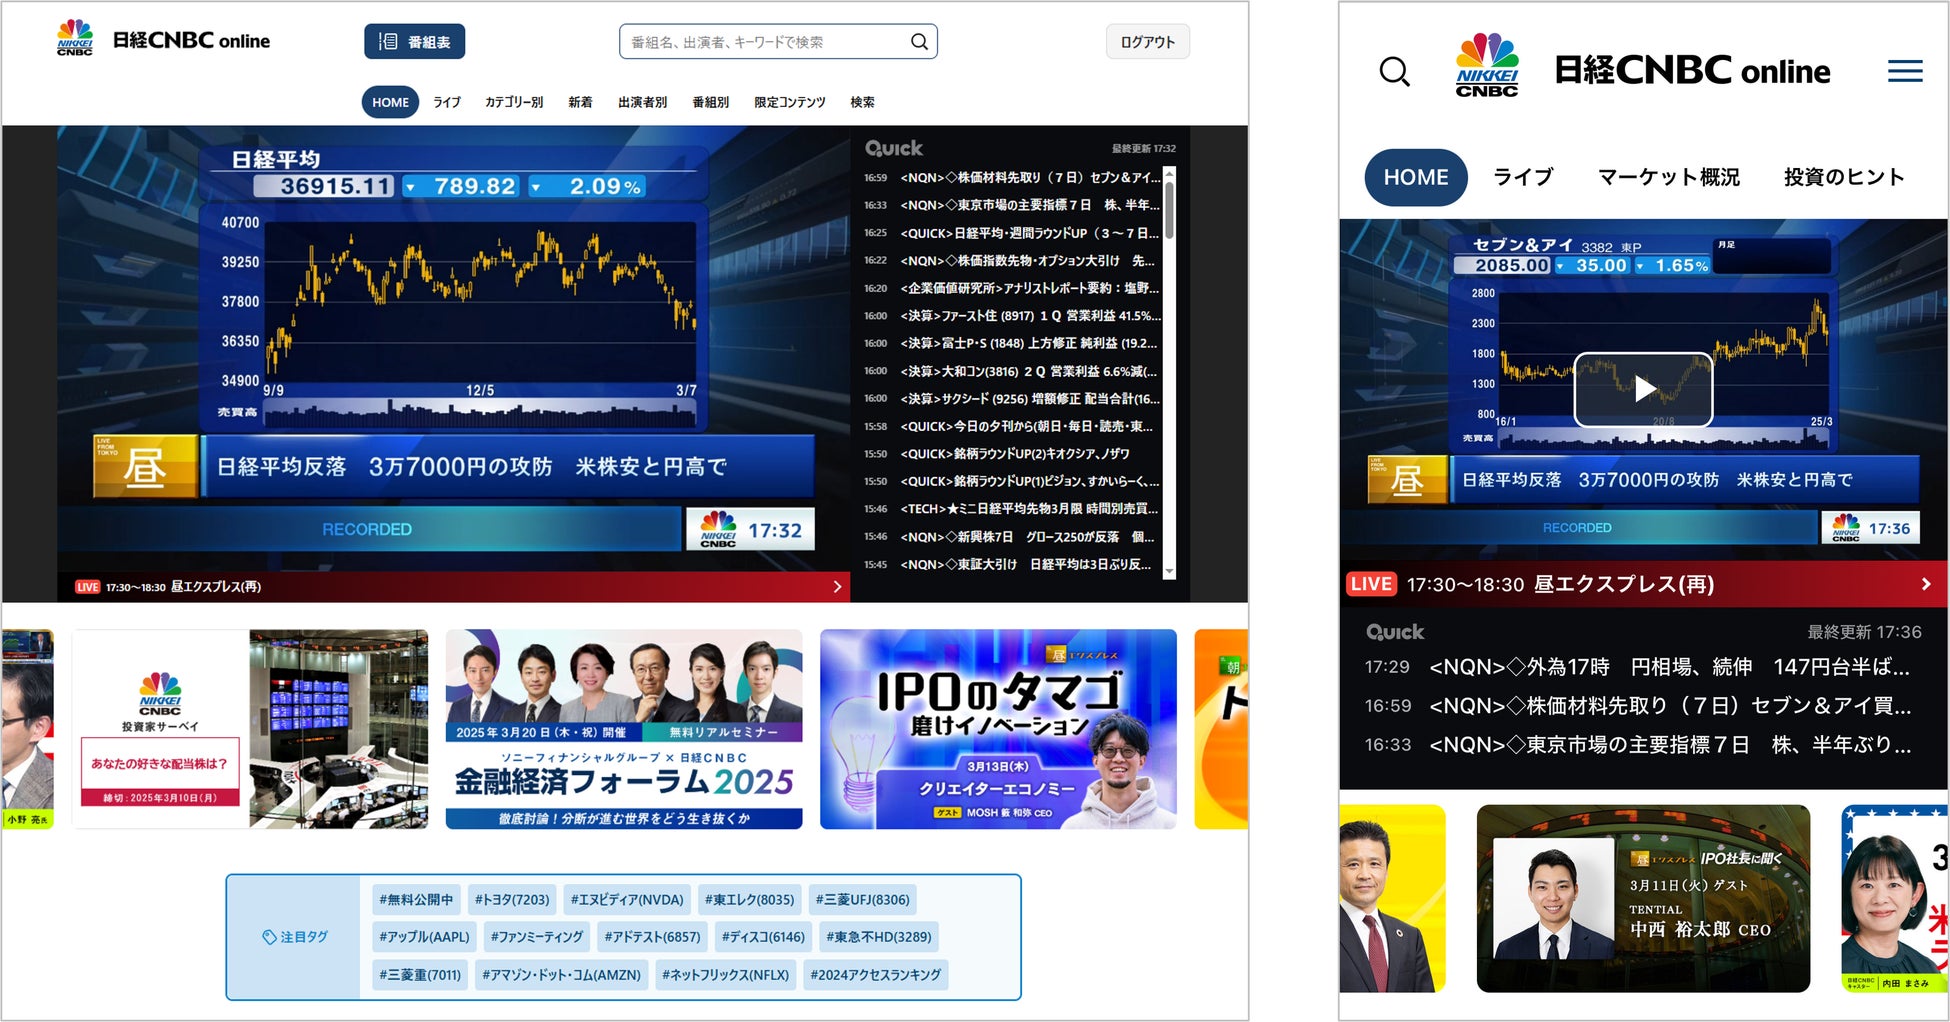Tap the search magnifier icon in mobile header

point(1394,72)
